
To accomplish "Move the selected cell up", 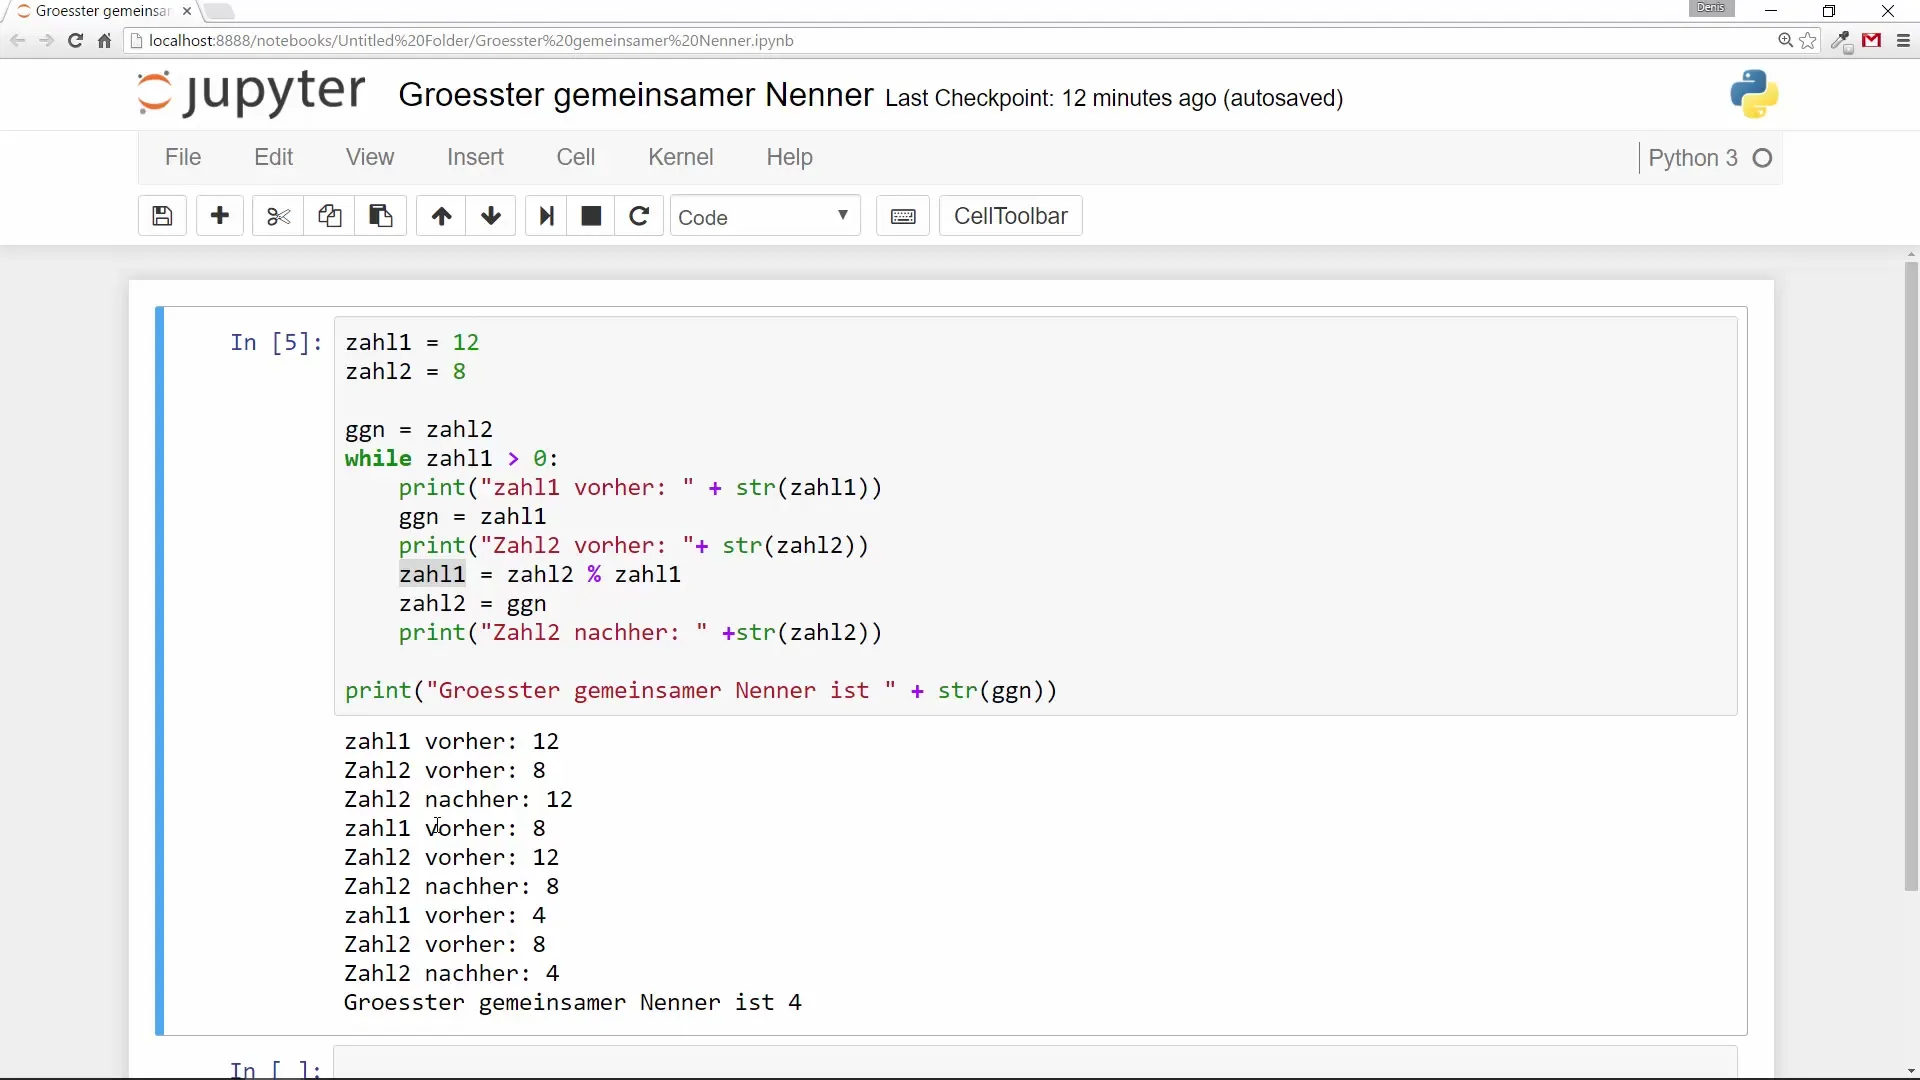I will pos(441,216).
